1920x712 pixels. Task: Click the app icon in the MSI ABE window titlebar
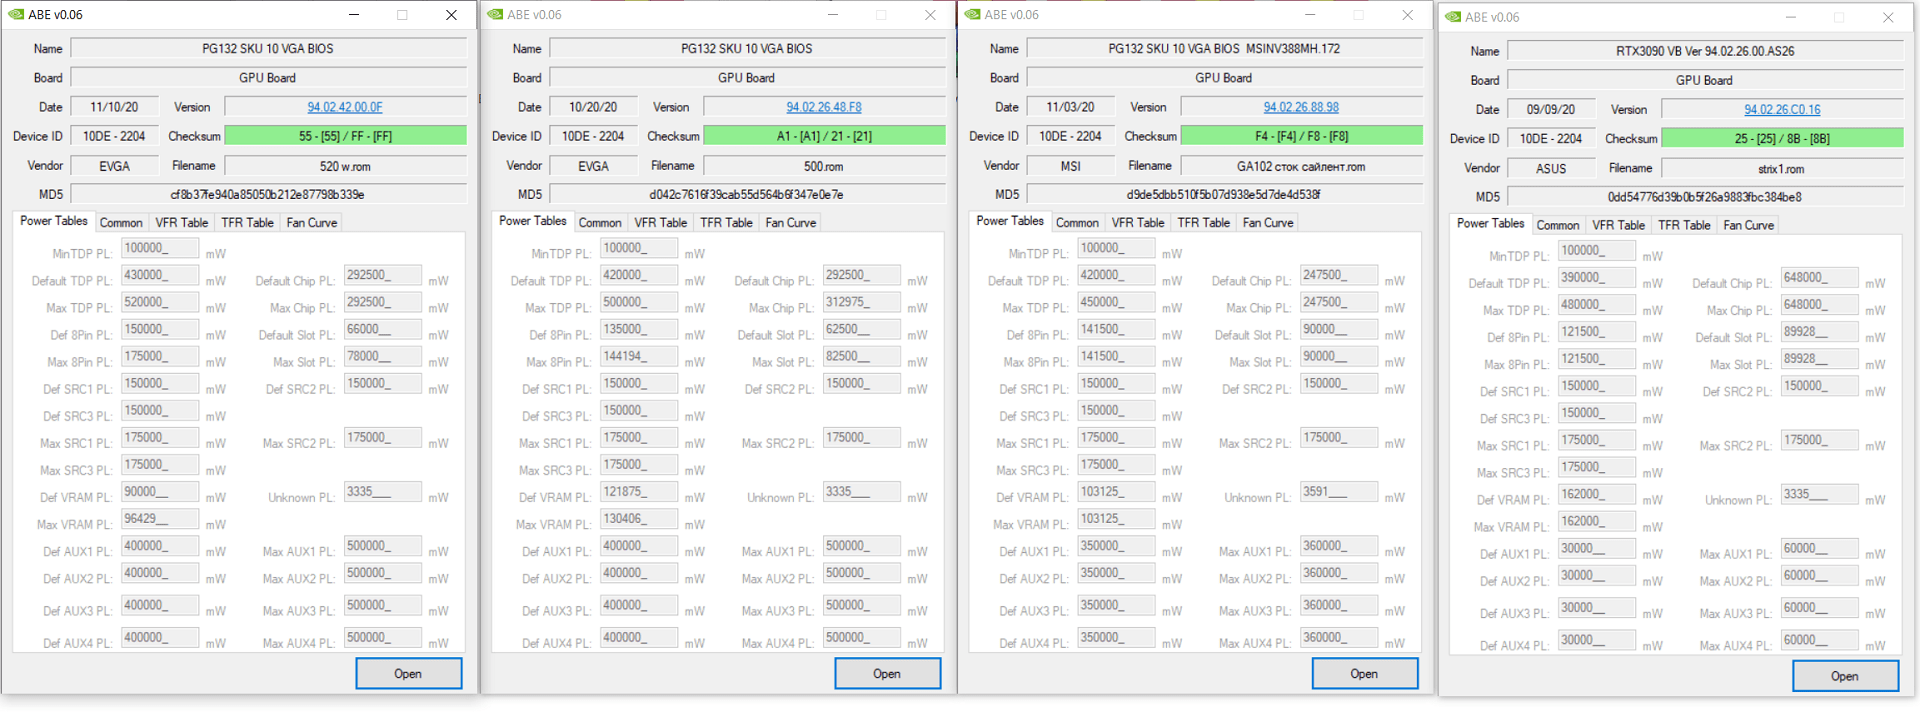click(x=972, y=15)
